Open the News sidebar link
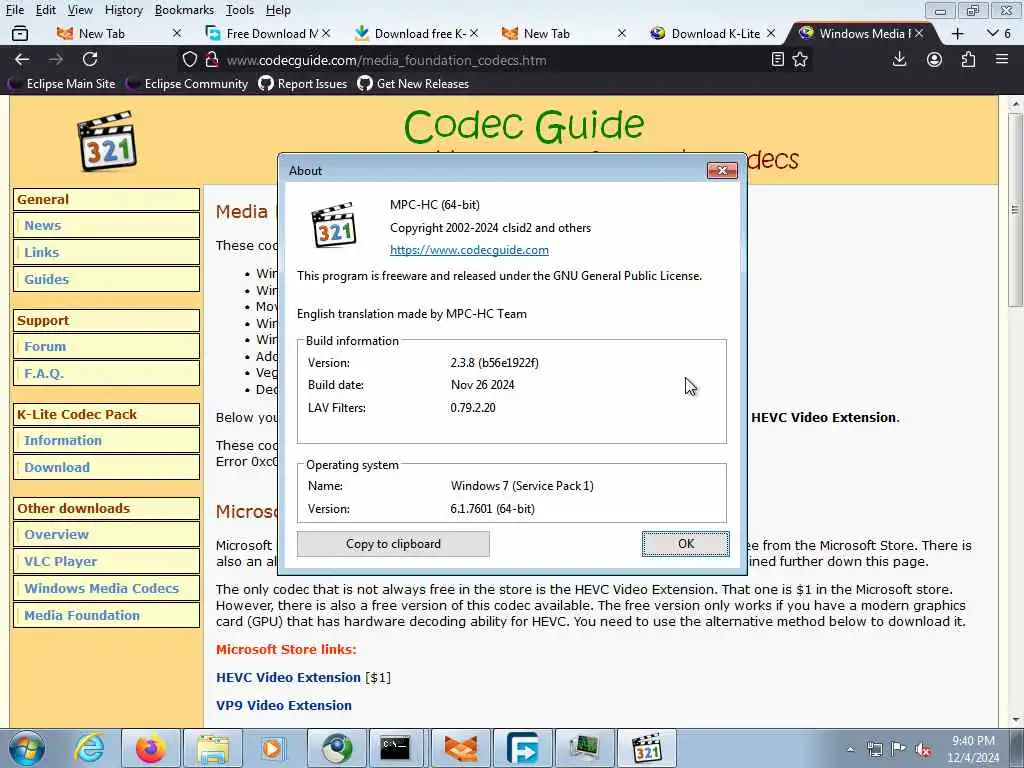 pos(106,225)
